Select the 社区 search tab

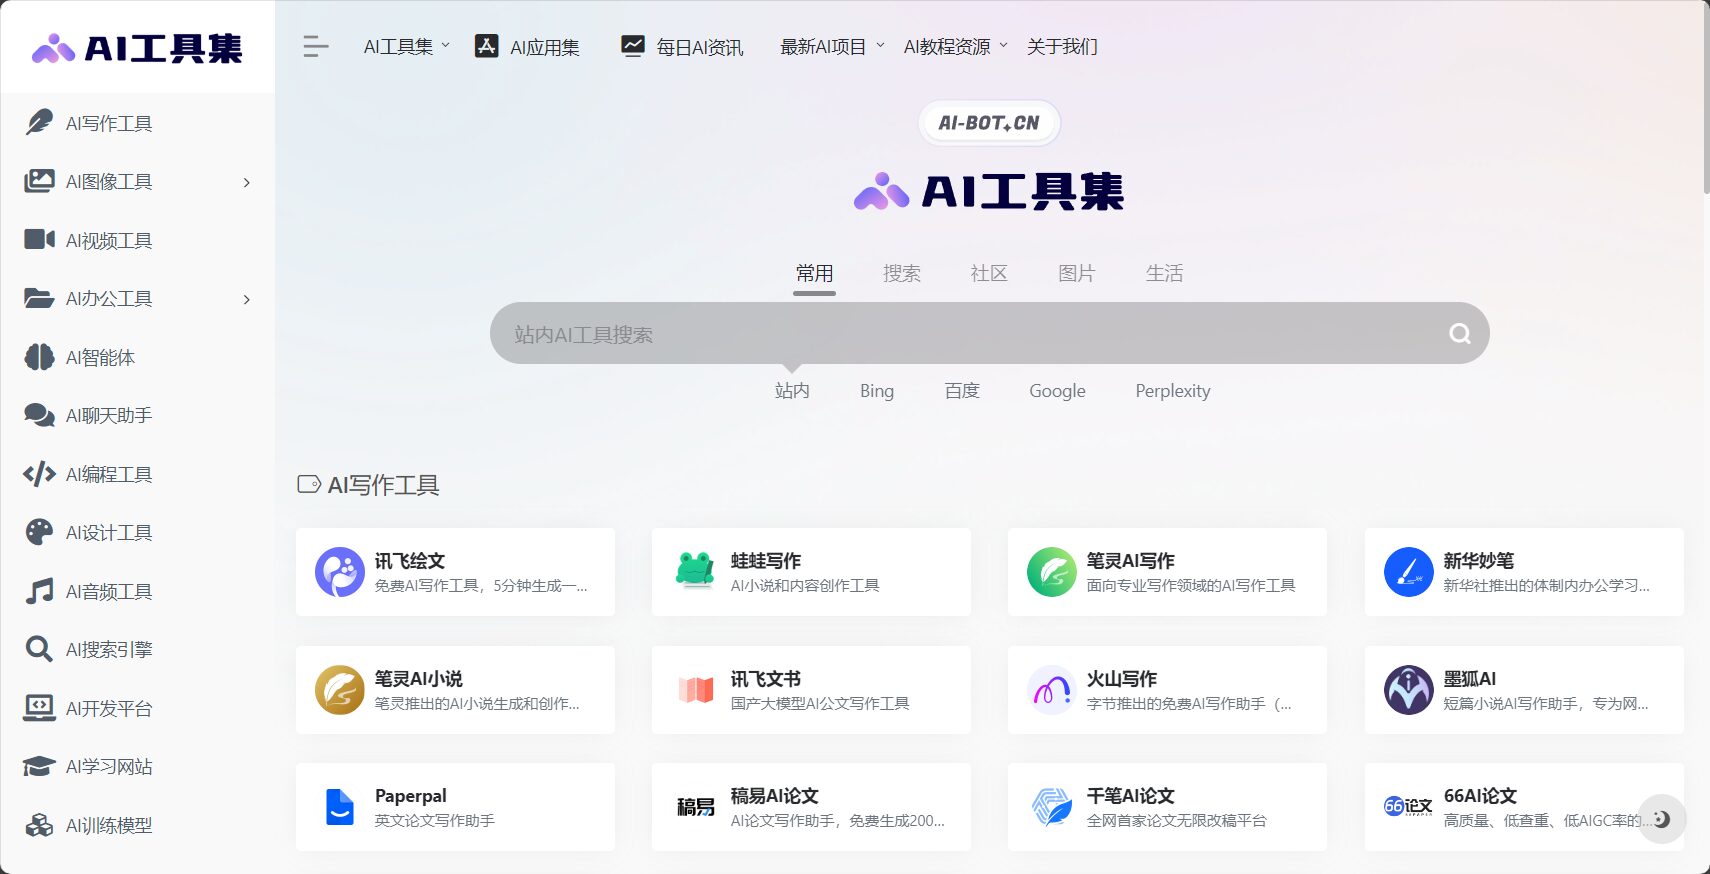click(989, 273)
